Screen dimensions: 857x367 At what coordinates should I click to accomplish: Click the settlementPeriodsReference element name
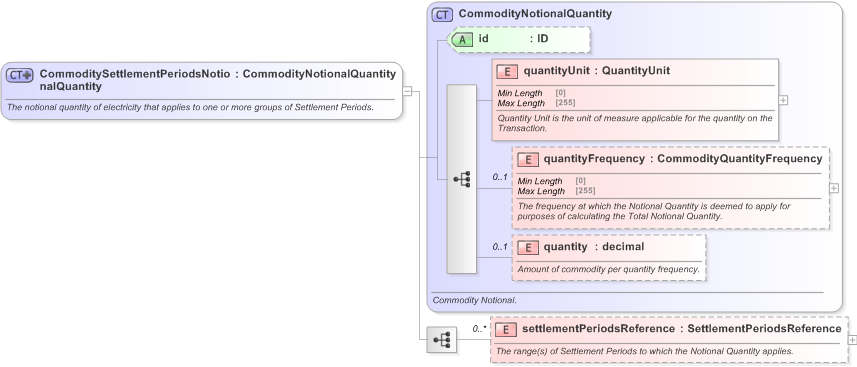pos(598,329)
